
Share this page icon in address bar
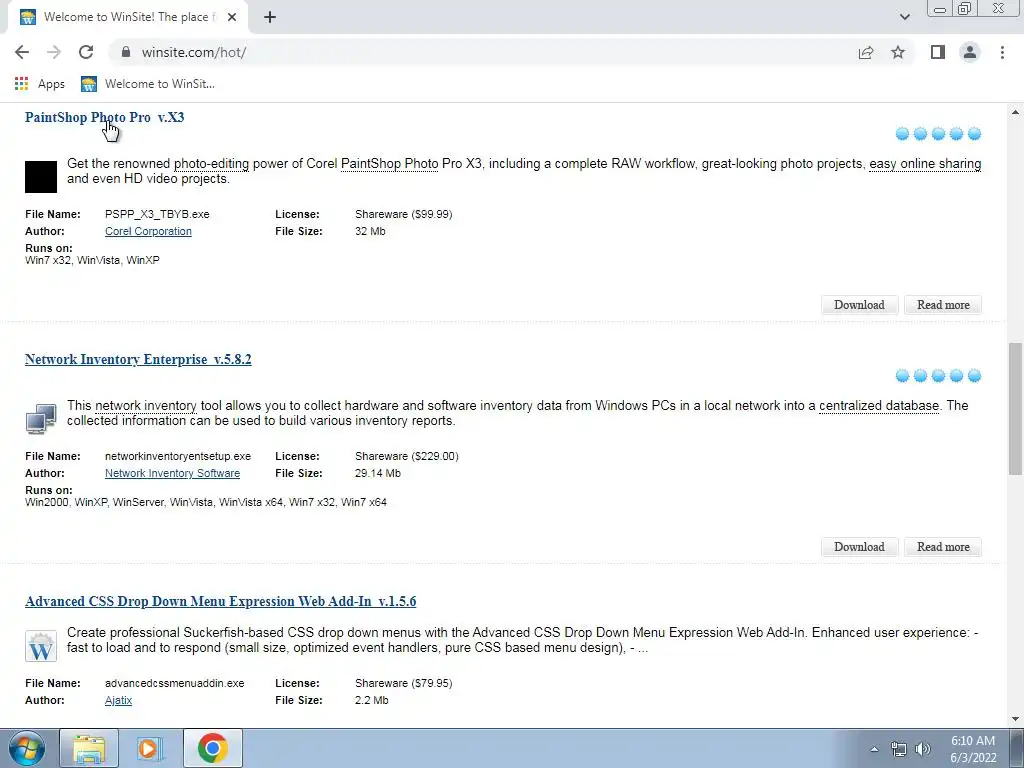point(866,52)
